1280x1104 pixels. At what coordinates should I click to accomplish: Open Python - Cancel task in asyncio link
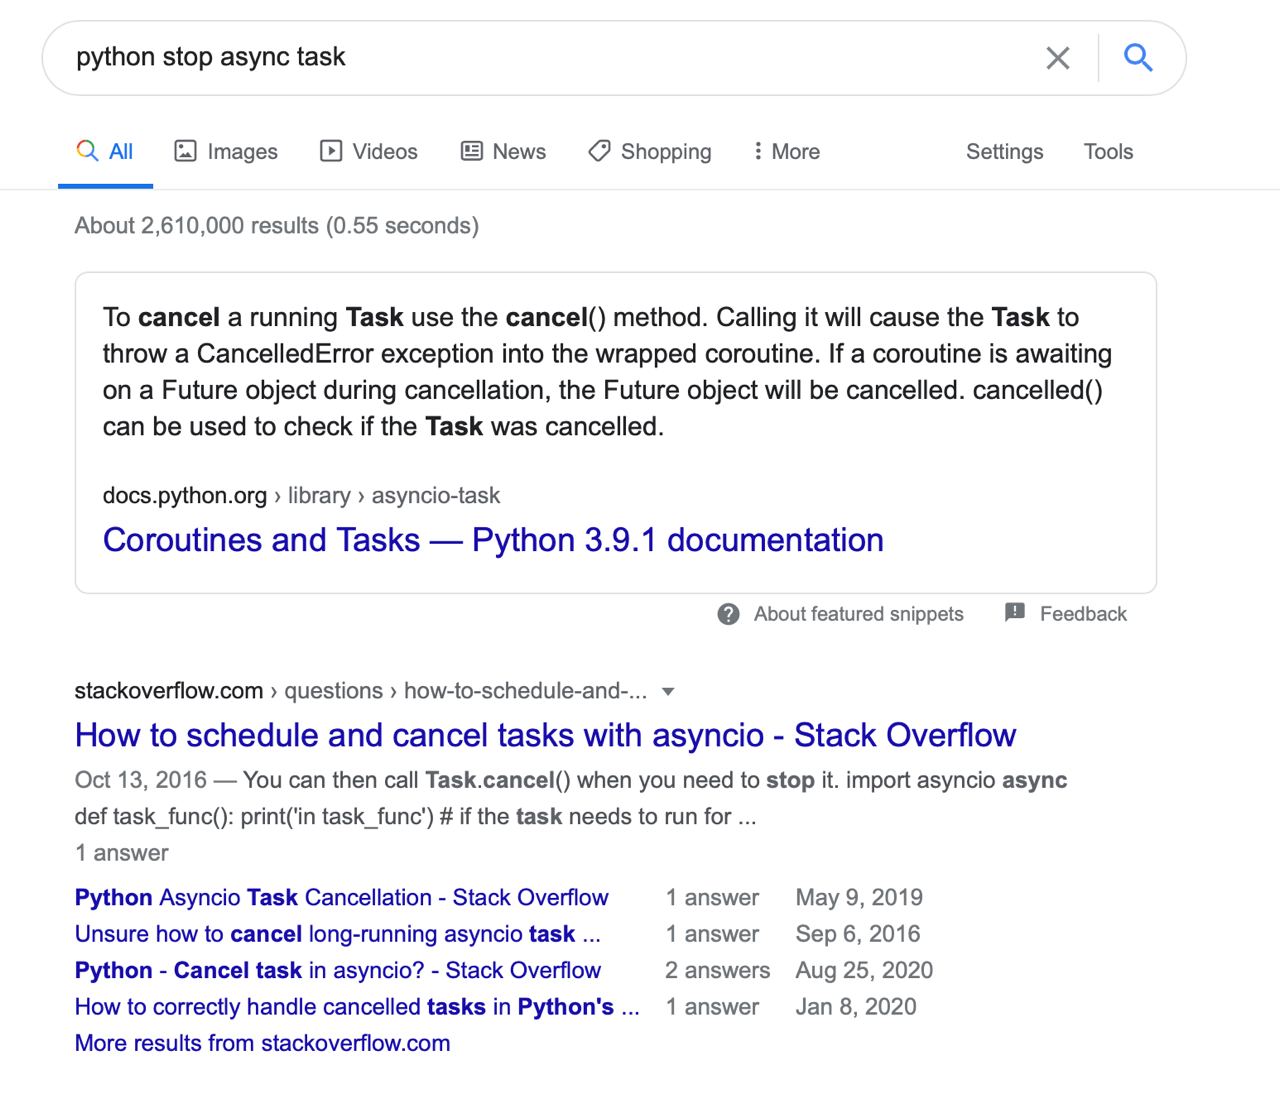[x=338, y=971]
